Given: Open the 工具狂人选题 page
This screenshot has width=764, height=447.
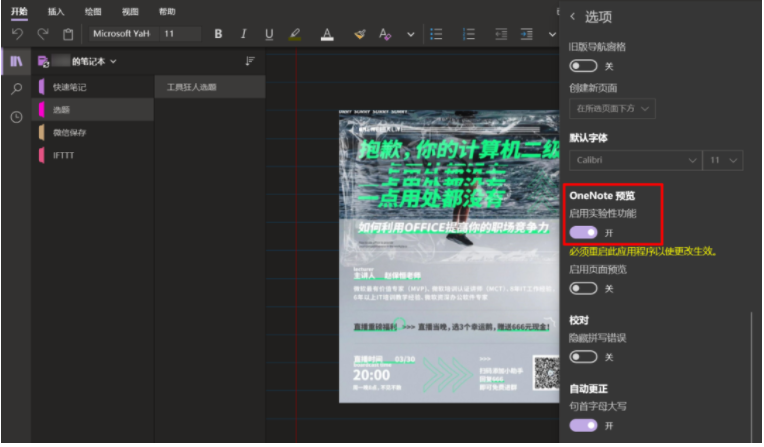Looking at the screenshot, I should 210,87.
